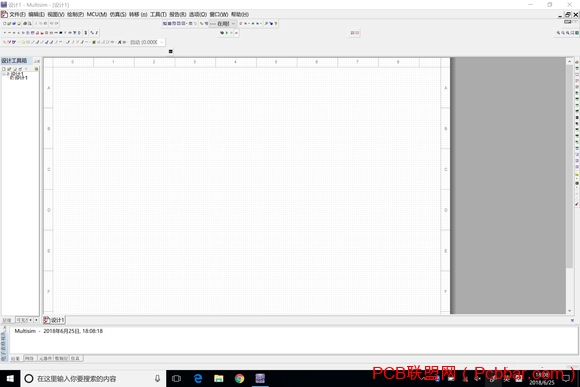580x387 pixels.
Task: Open the In-Use list dropdown (在用列表)
Action: point(223,23)
